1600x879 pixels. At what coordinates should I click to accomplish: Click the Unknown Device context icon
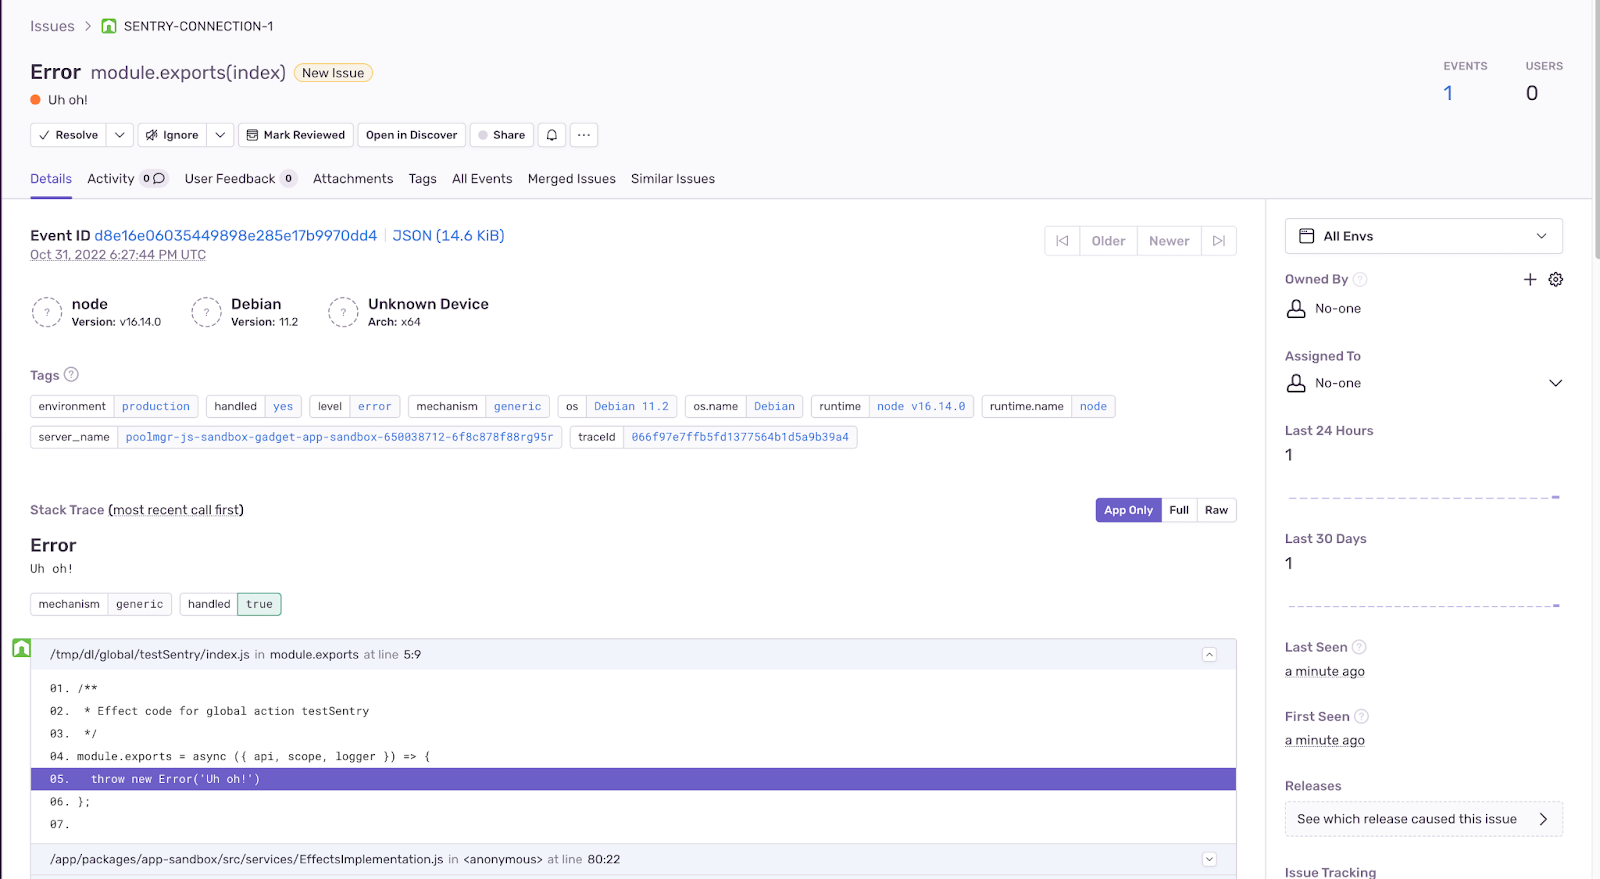pos(343,312)
